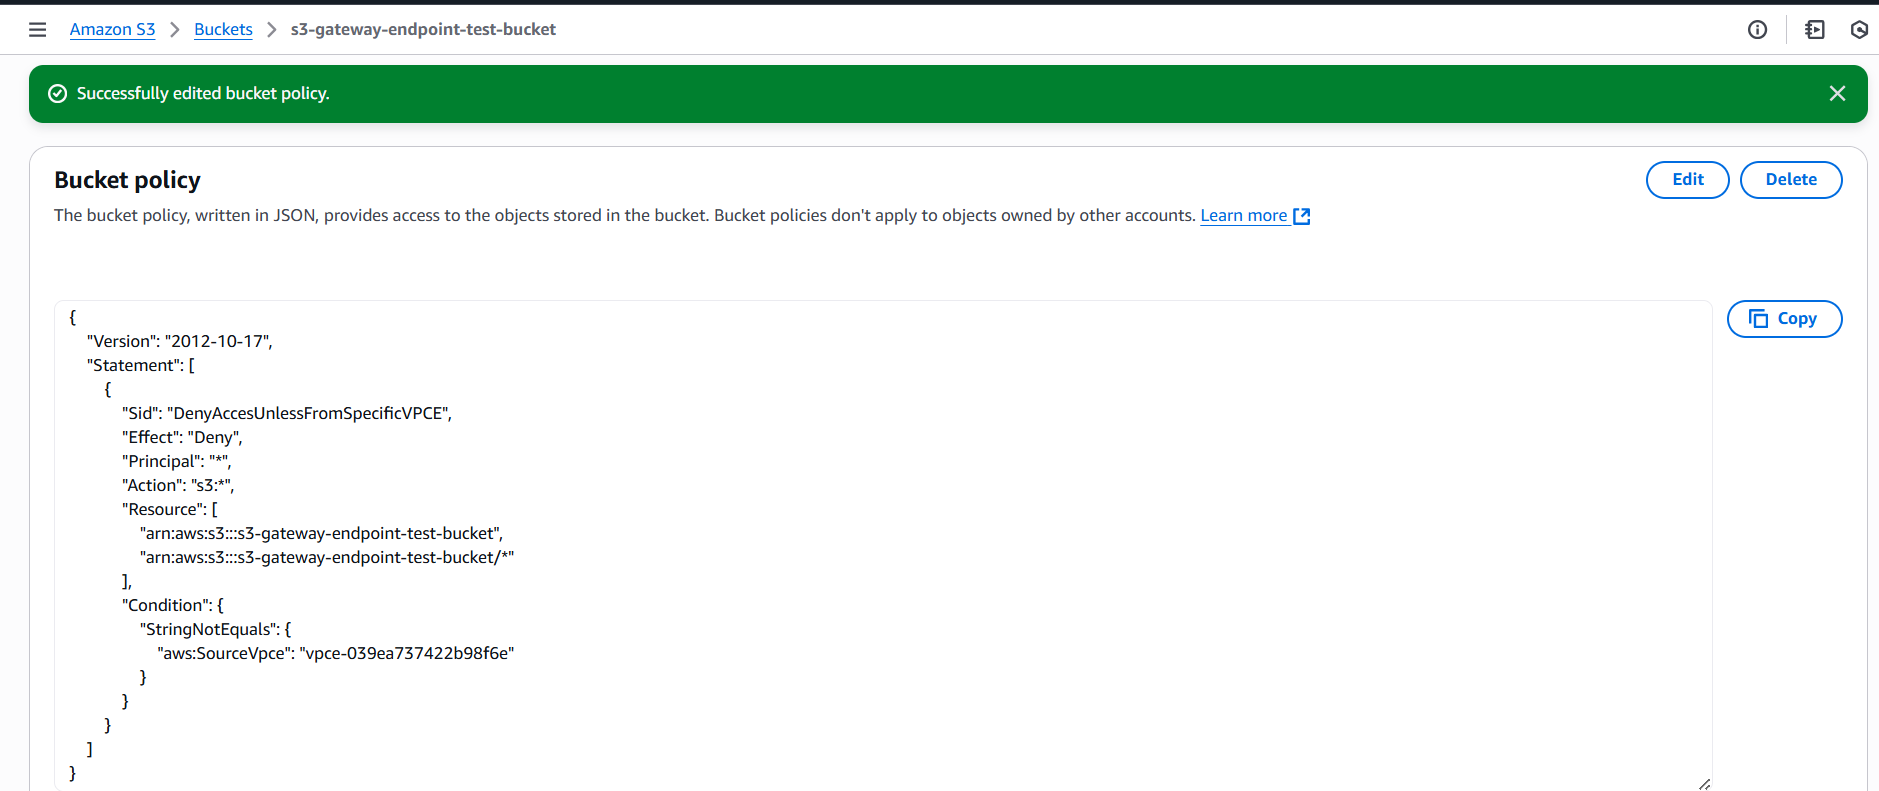Click the "Version": "2012-10-17" line
This screenshot has width=1879, height=791.
[x=180, y=341]
